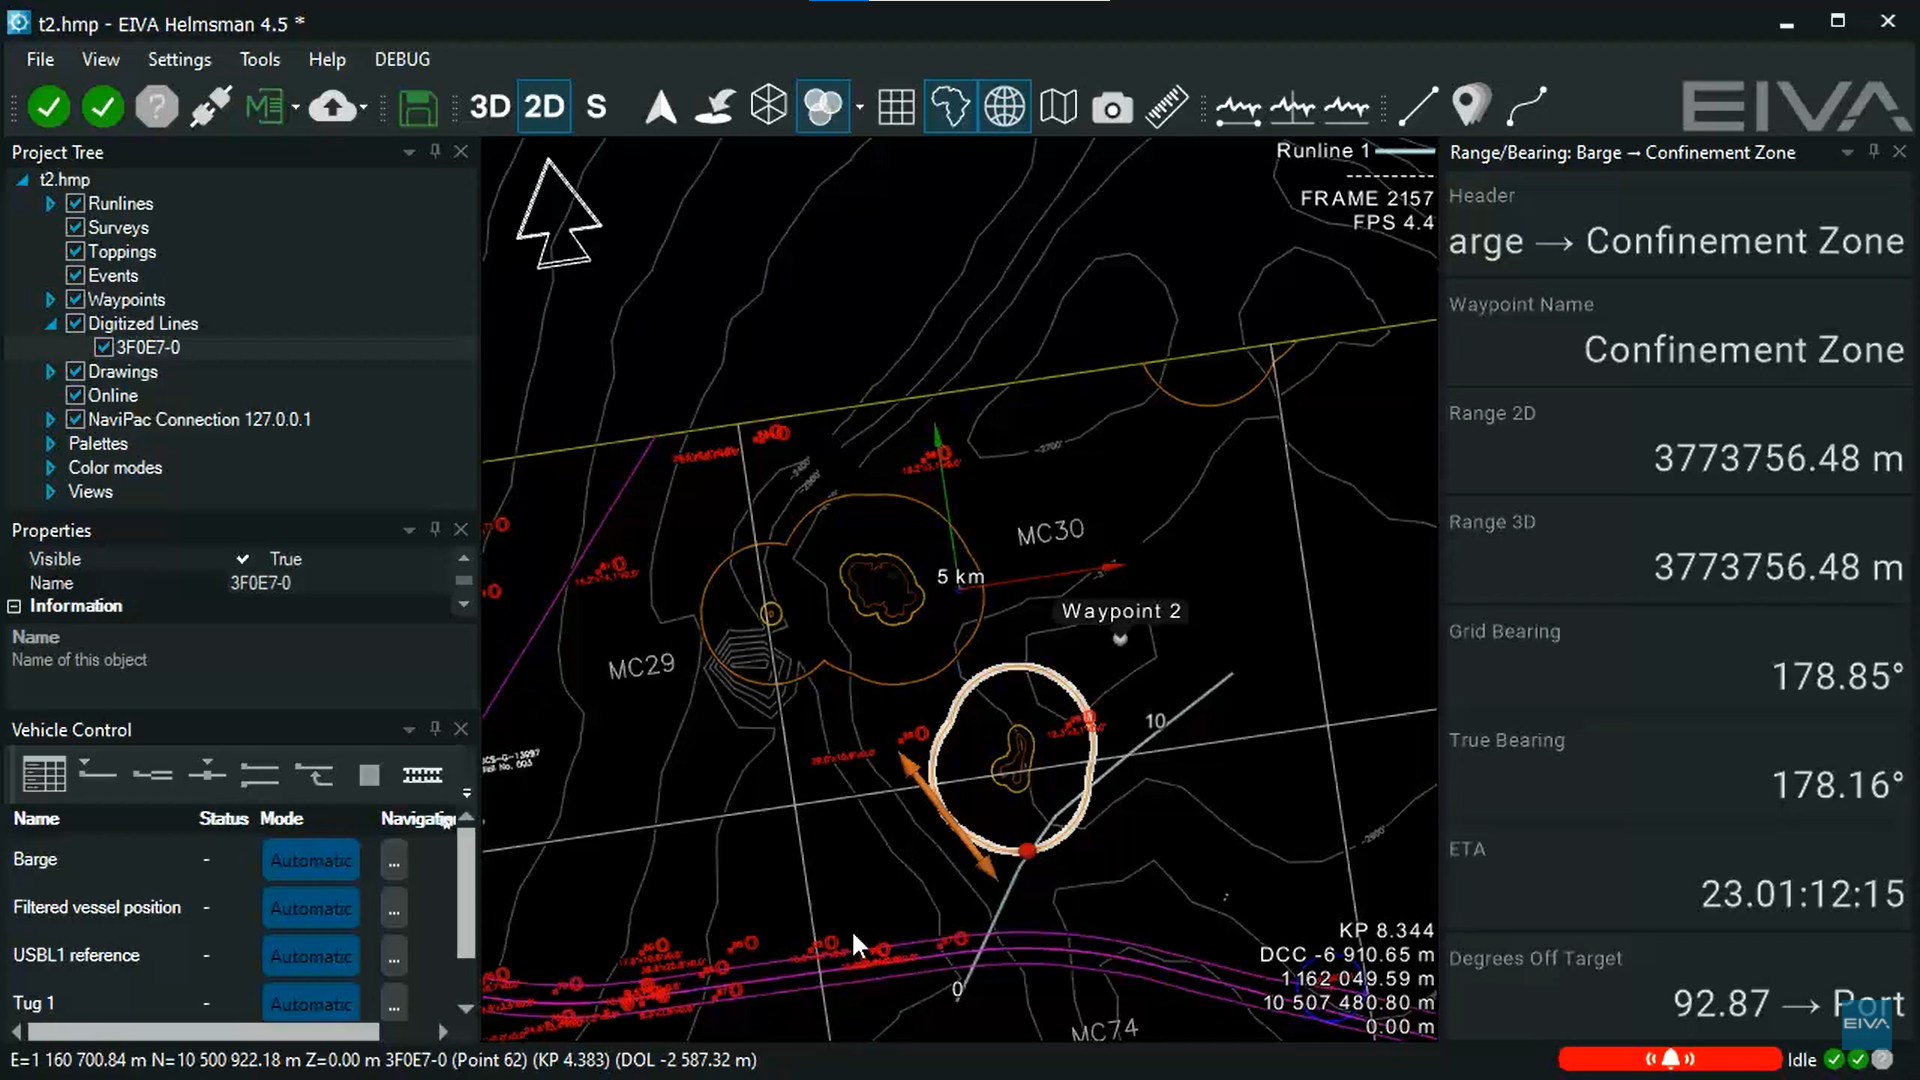Viewport: 1920px width, 1080px height.
Task: Click the Vehicle Control vertical scrollbar
Action: coord(466,893)
